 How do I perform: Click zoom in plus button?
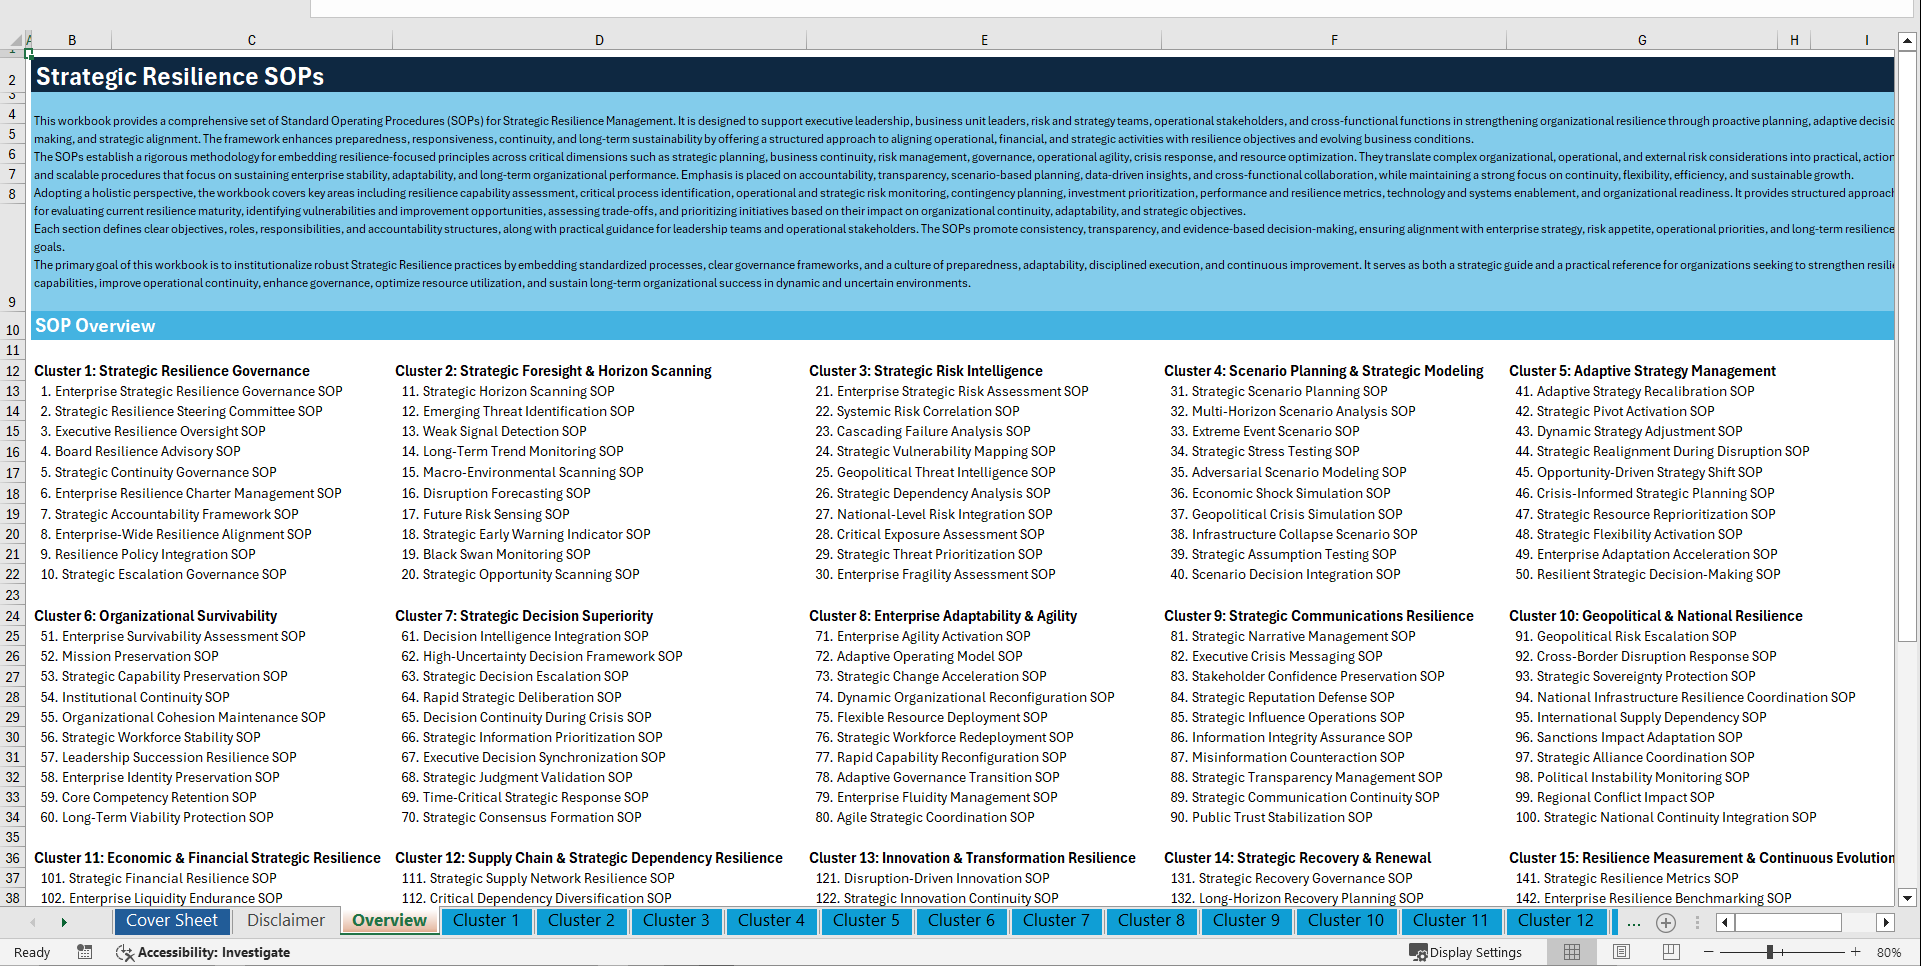coord(1856,952)
